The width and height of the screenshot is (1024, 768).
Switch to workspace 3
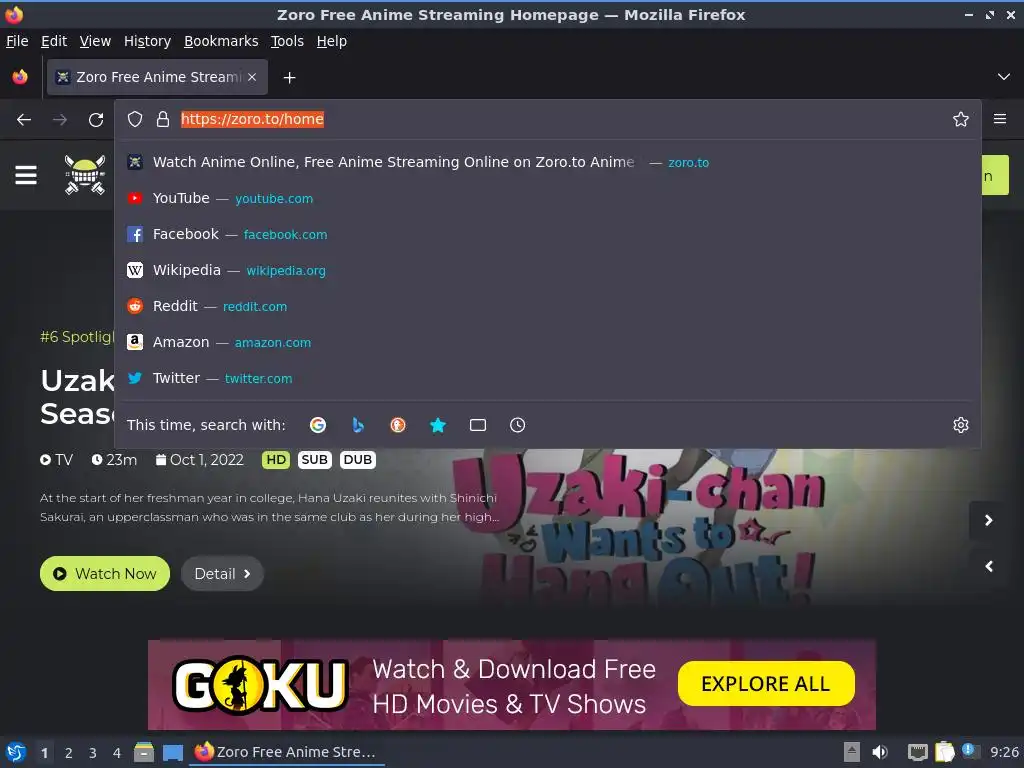click(x=93, y=753)
